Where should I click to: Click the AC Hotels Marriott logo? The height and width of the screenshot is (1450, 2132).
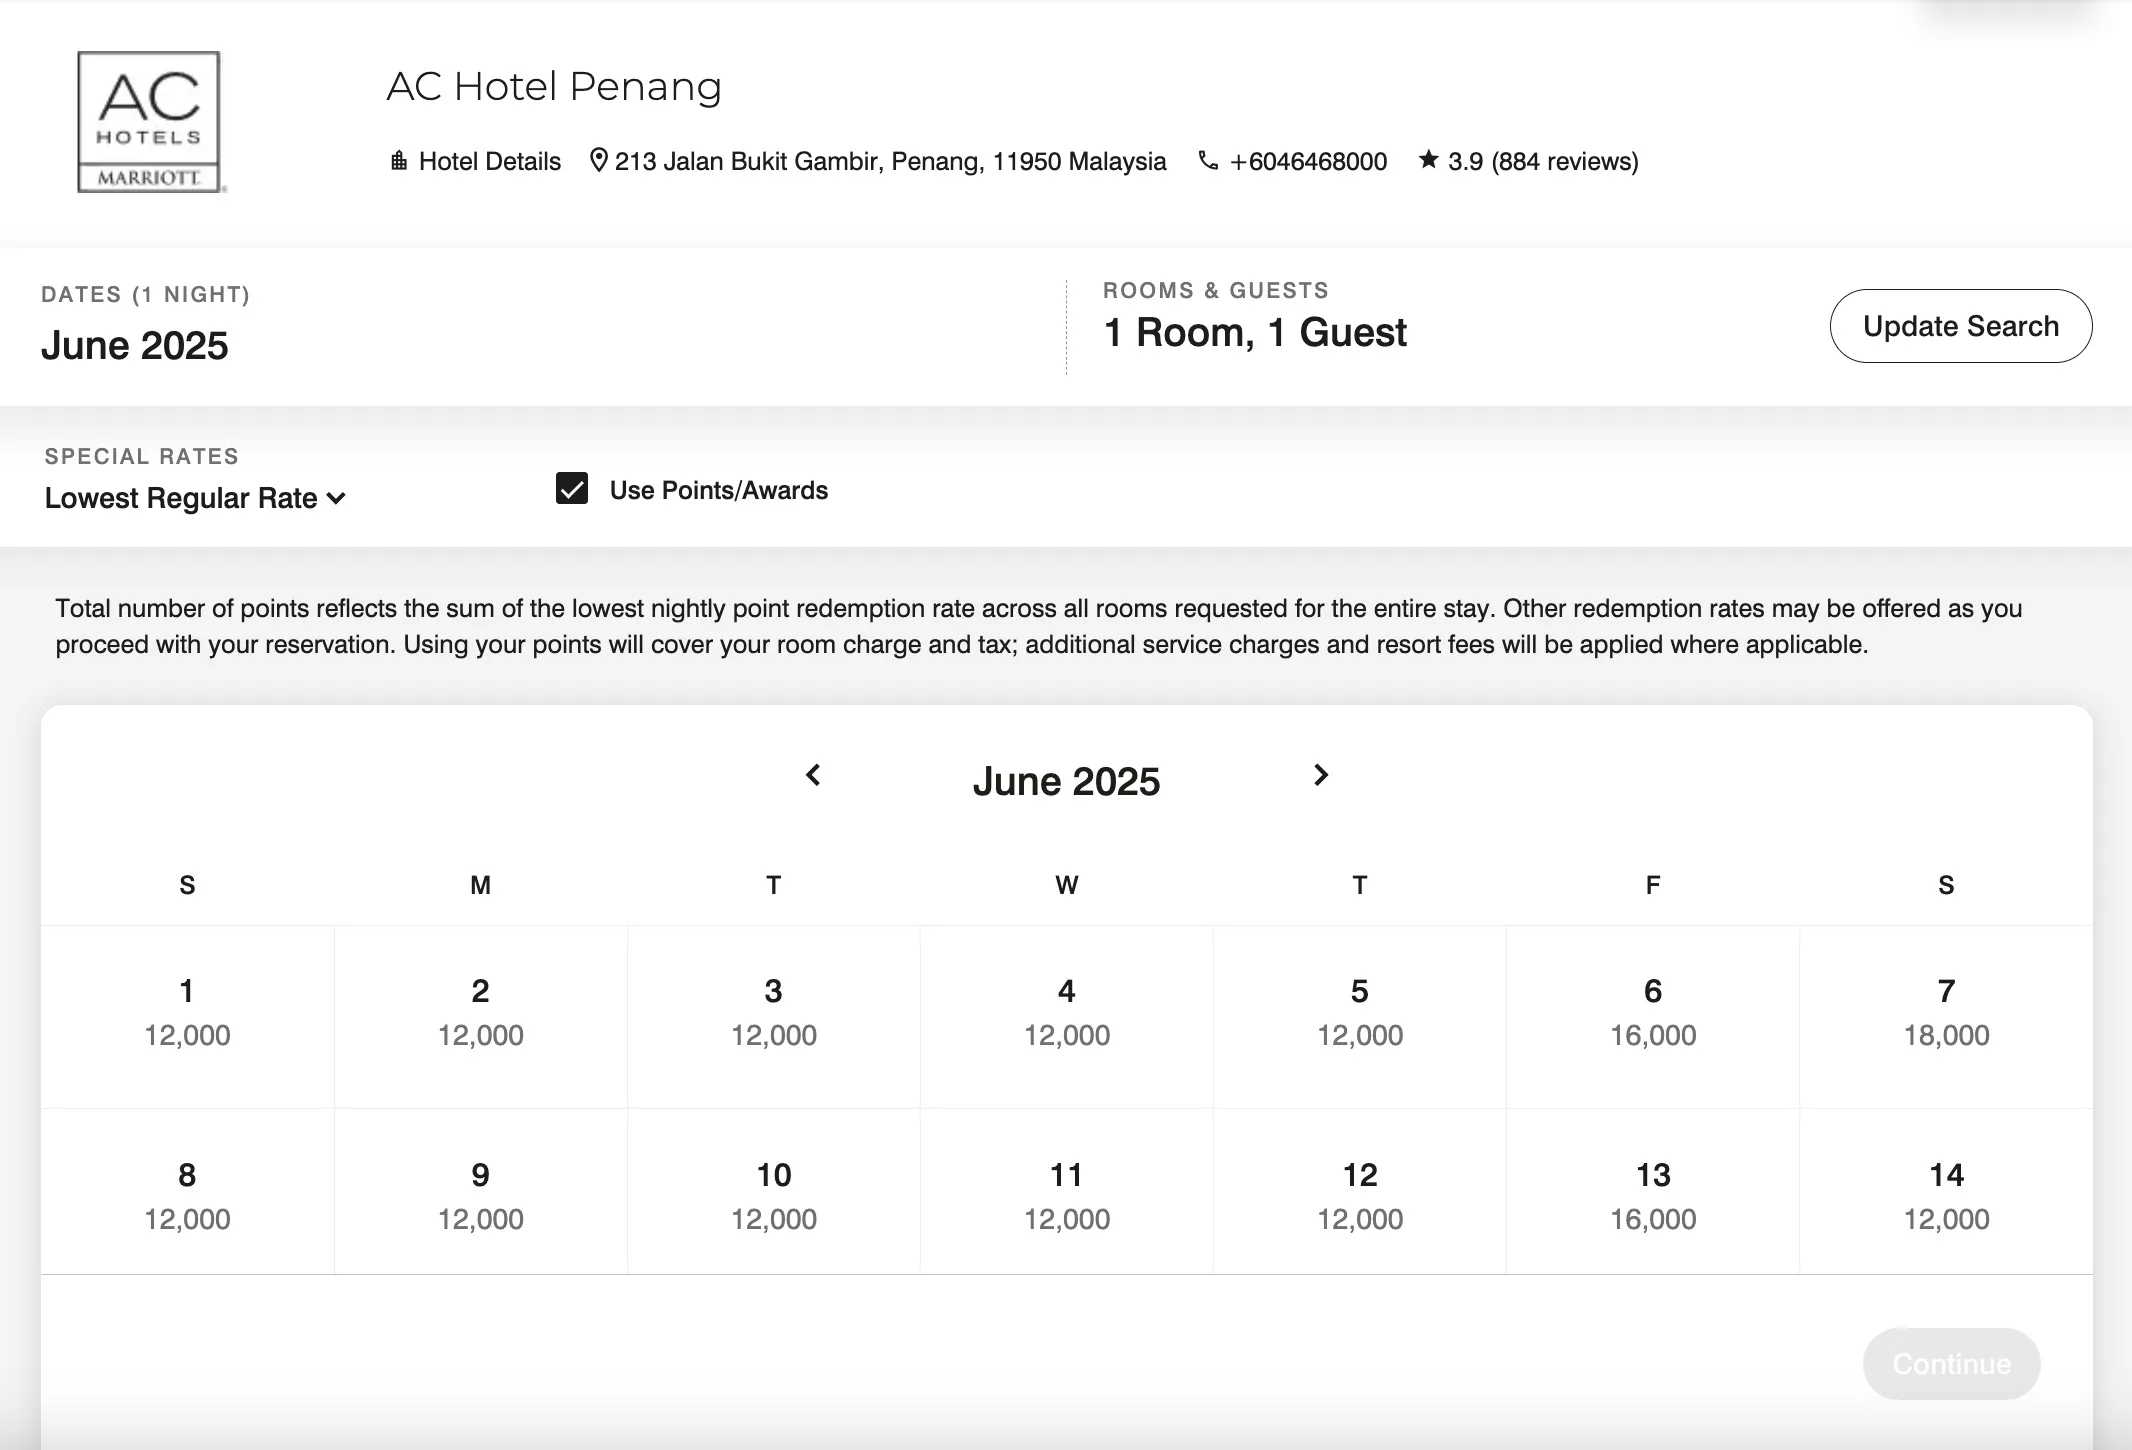click(x=149, y=122)
